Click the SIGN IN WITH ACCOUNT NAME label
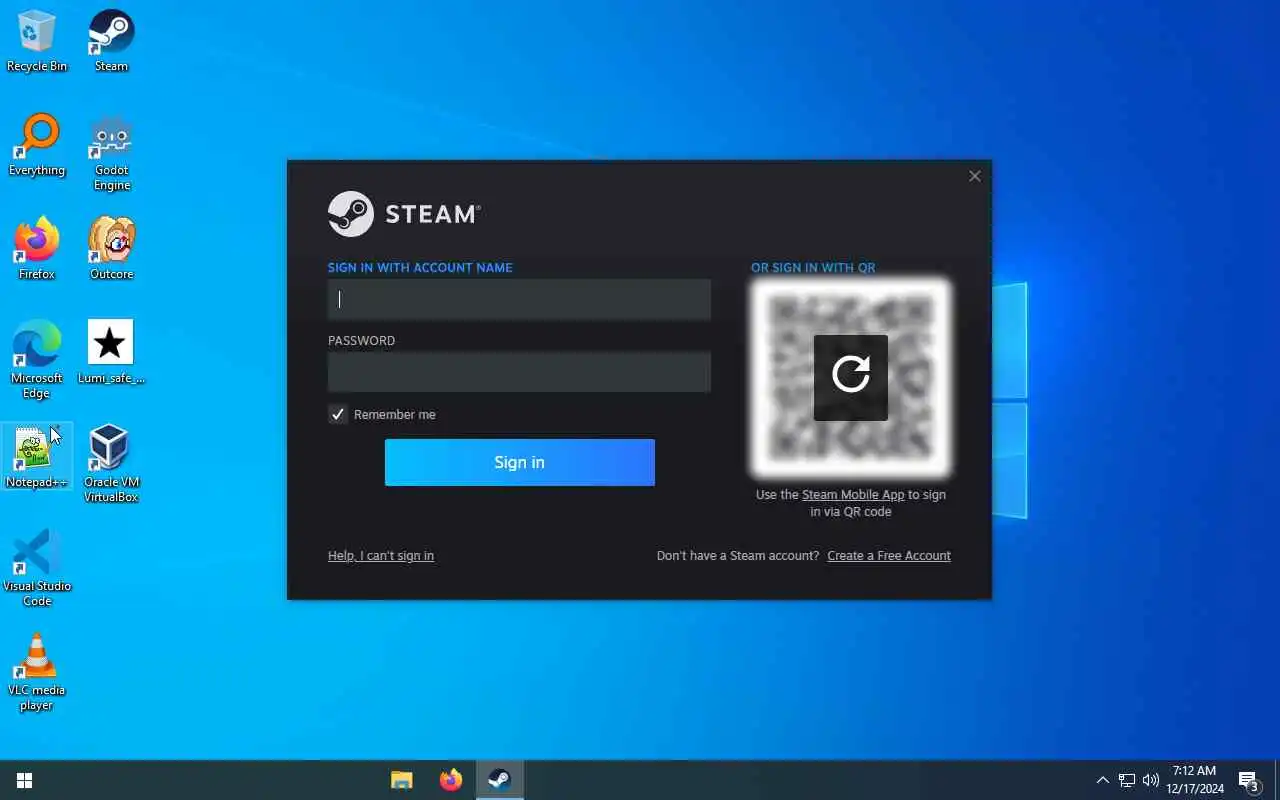 pyautogui.click(x=420, y=268)
